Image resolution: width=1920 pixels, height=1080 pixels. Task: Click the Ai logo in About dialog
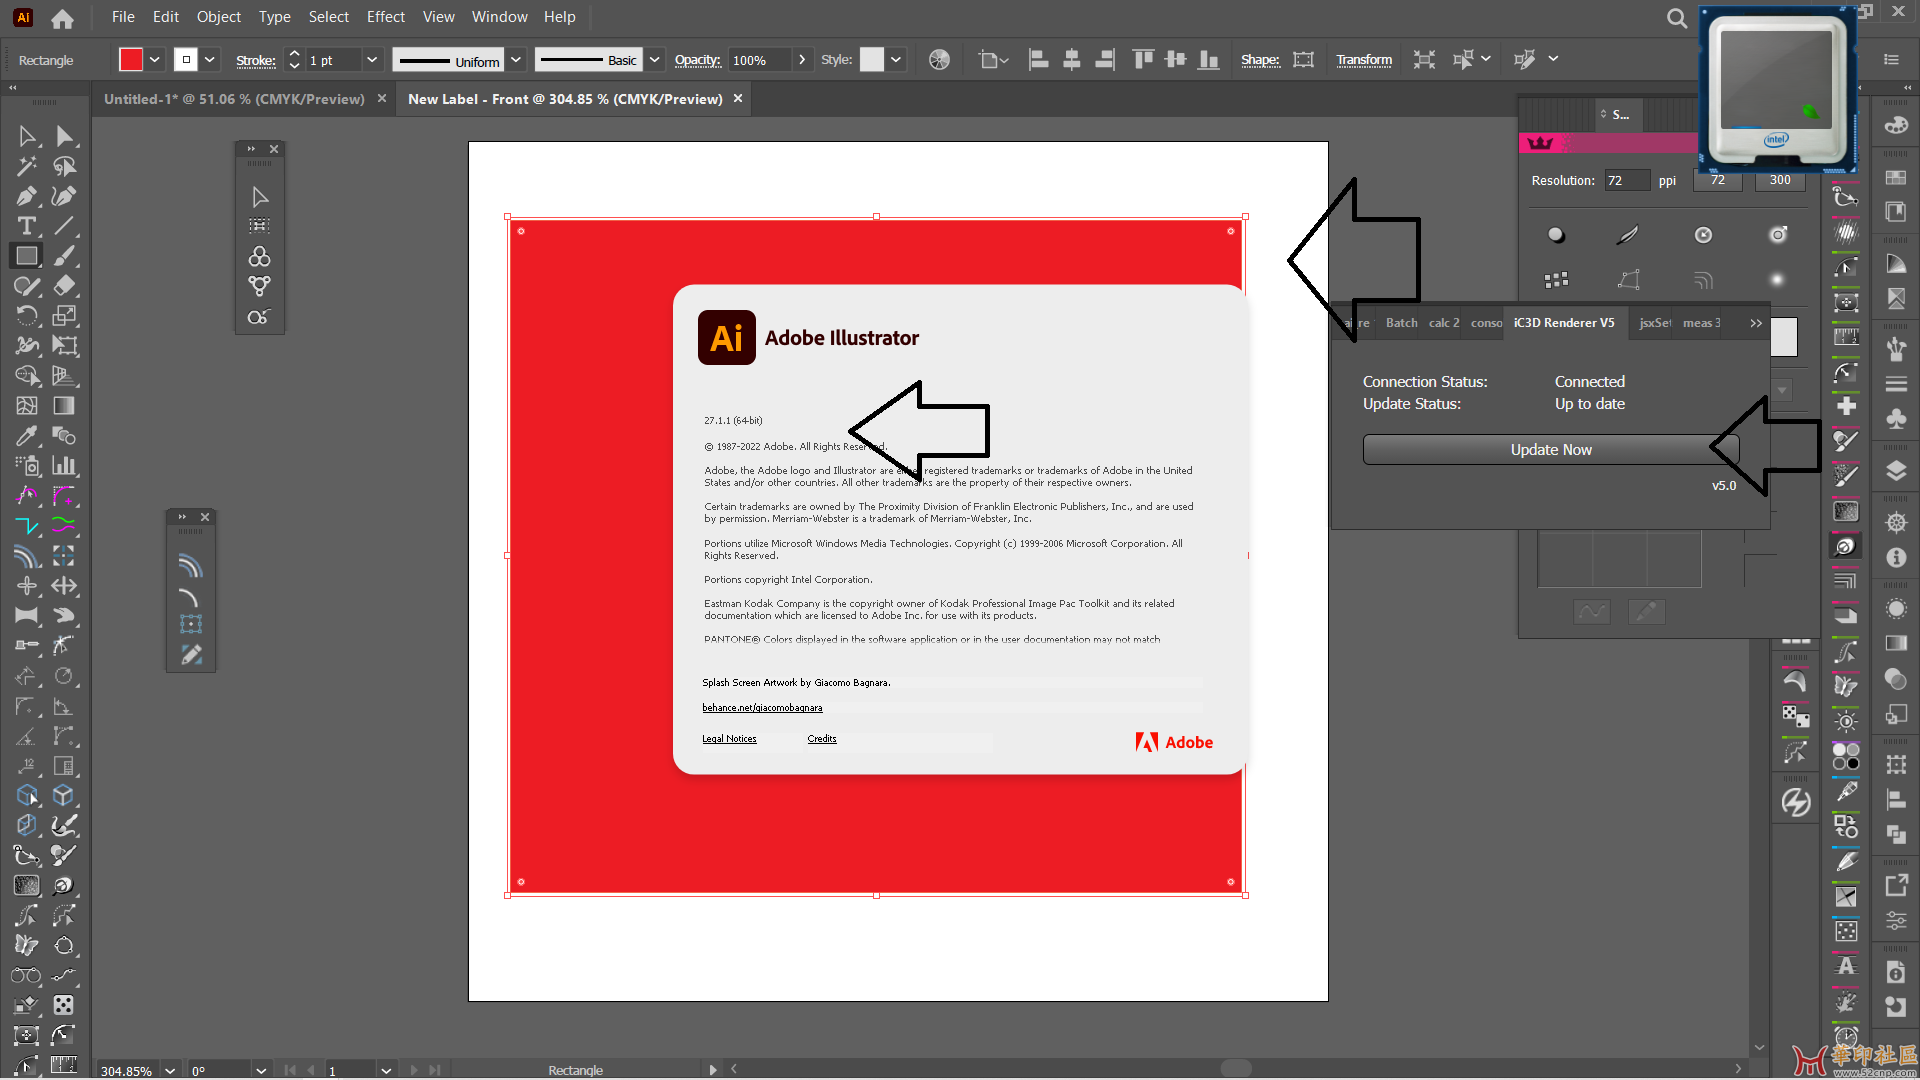pyautogui.click(x=727, y=338)
